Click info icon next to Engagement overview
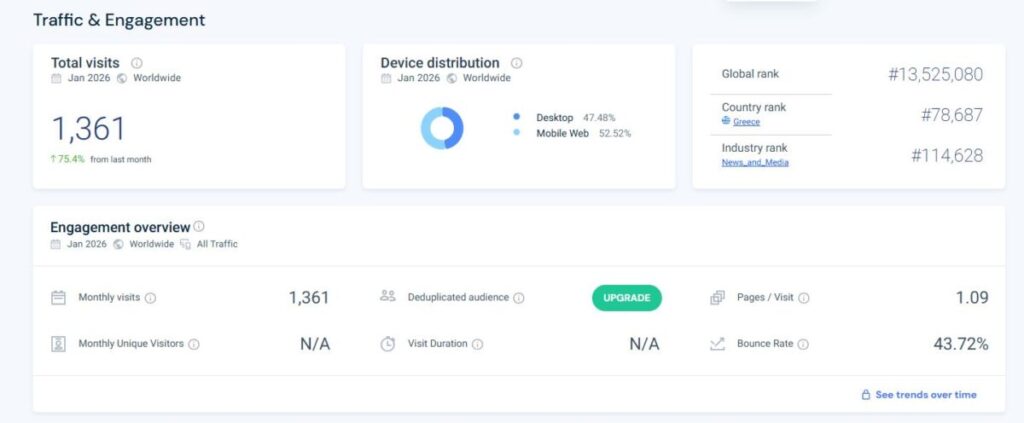1024x423 pixels. pyautogui.click(x=199, y=227)
